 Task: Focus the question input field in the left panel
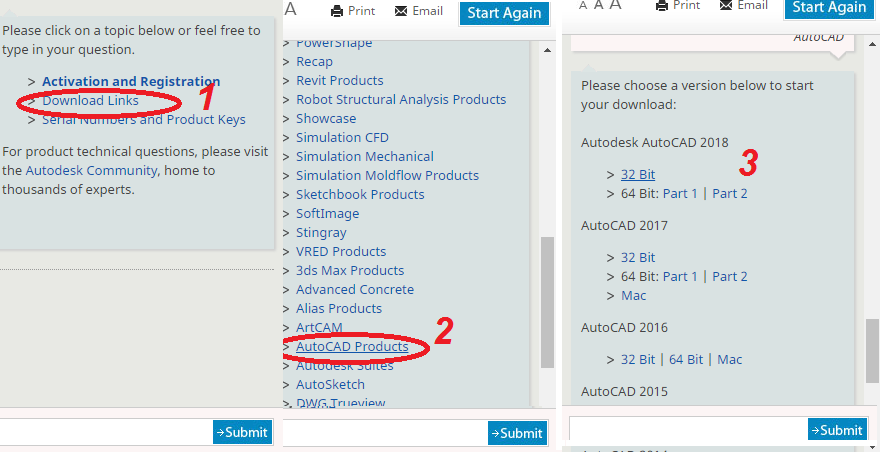tap(106, 432)
